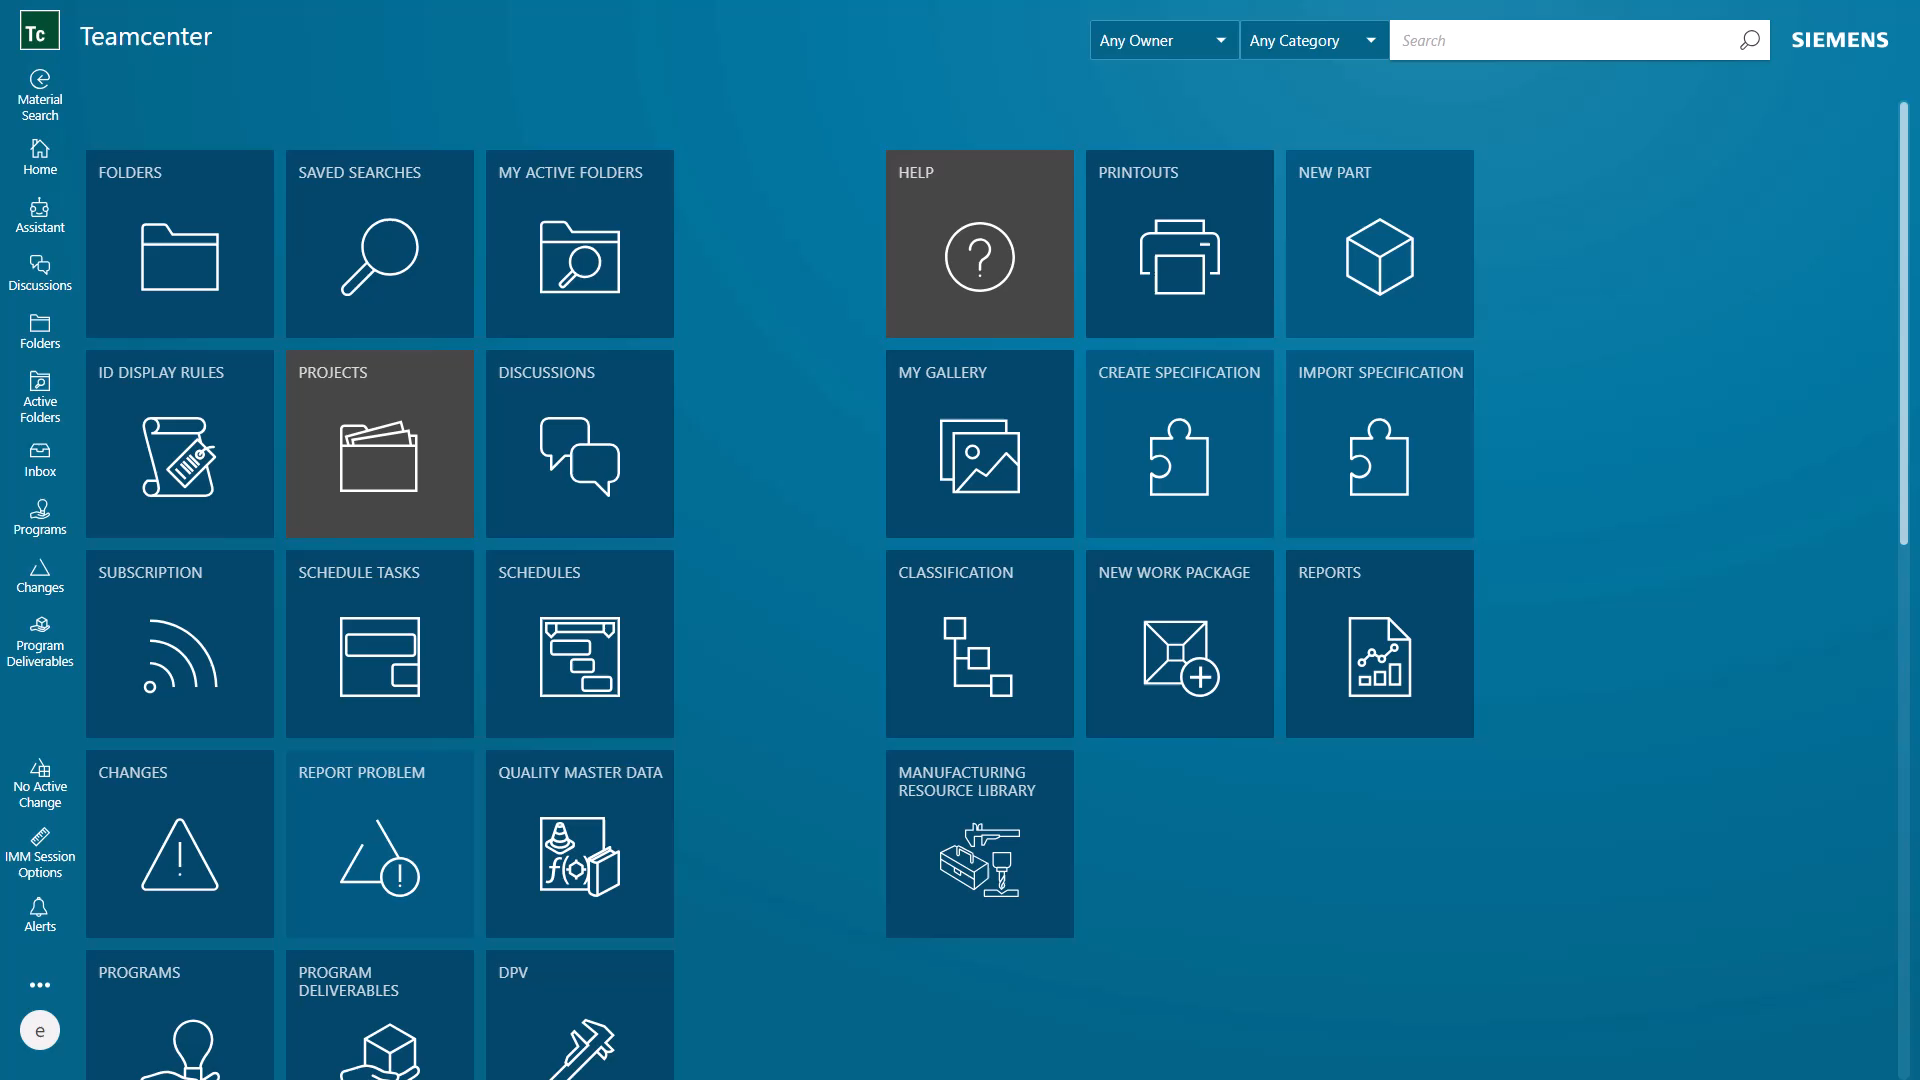
Task: Go to Home in the sidebar
Action: coord(40,157)
